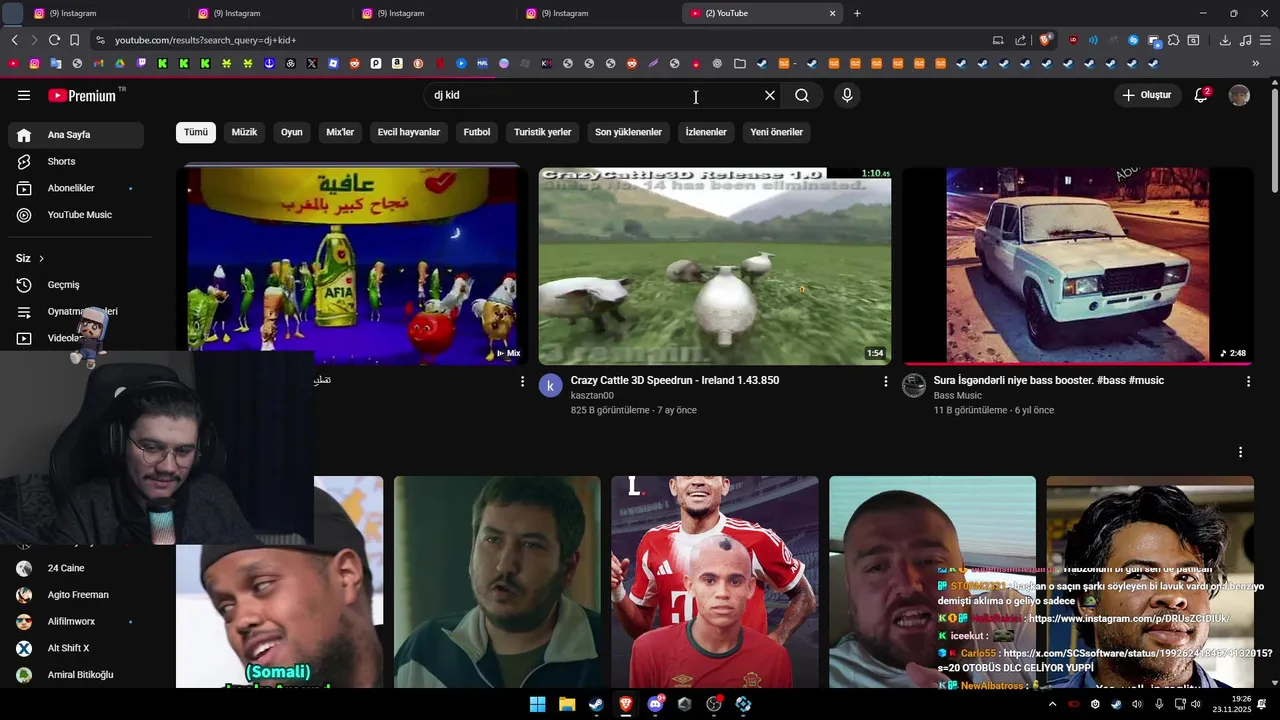Open Discord from the taskbar
Image resolution: width=1280 pixels, height=720 pixels.
656,704
